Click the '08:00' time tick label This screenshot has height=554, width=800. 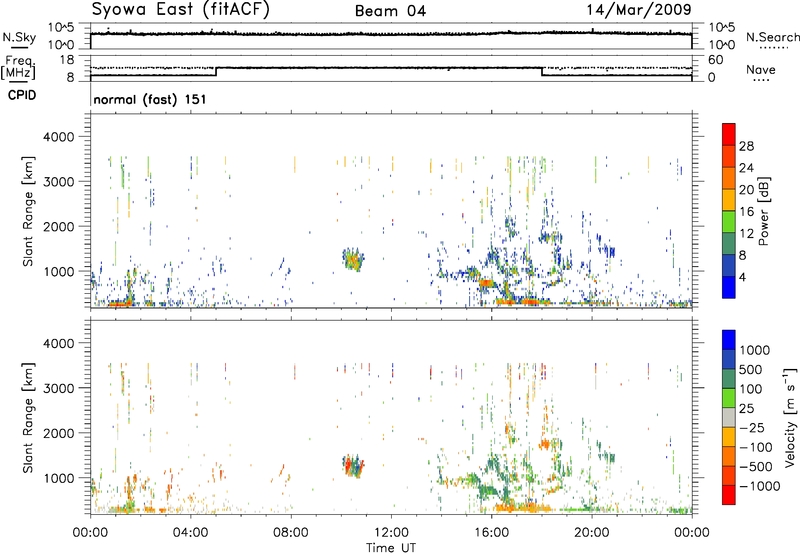pyautogui.click(x=291, y=533)
